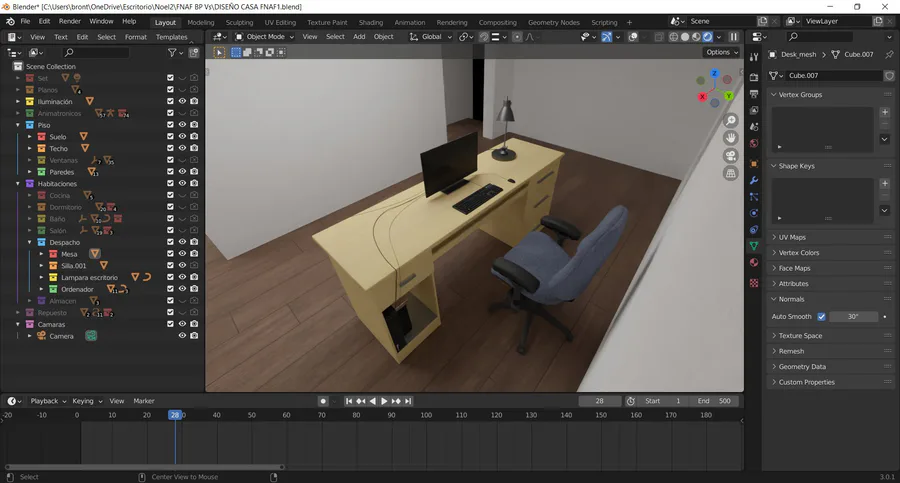Disable Camera render camera icon in outliner

click(194, 335)
